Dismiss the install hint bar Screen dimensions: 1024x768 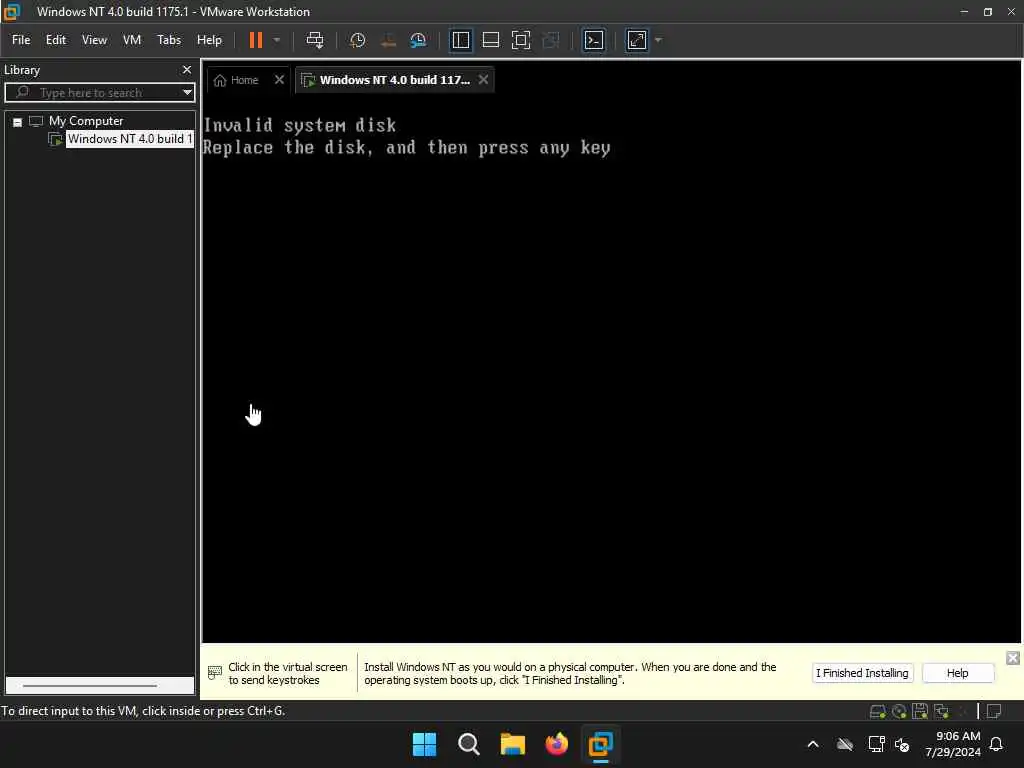[x=1012, y=658]
